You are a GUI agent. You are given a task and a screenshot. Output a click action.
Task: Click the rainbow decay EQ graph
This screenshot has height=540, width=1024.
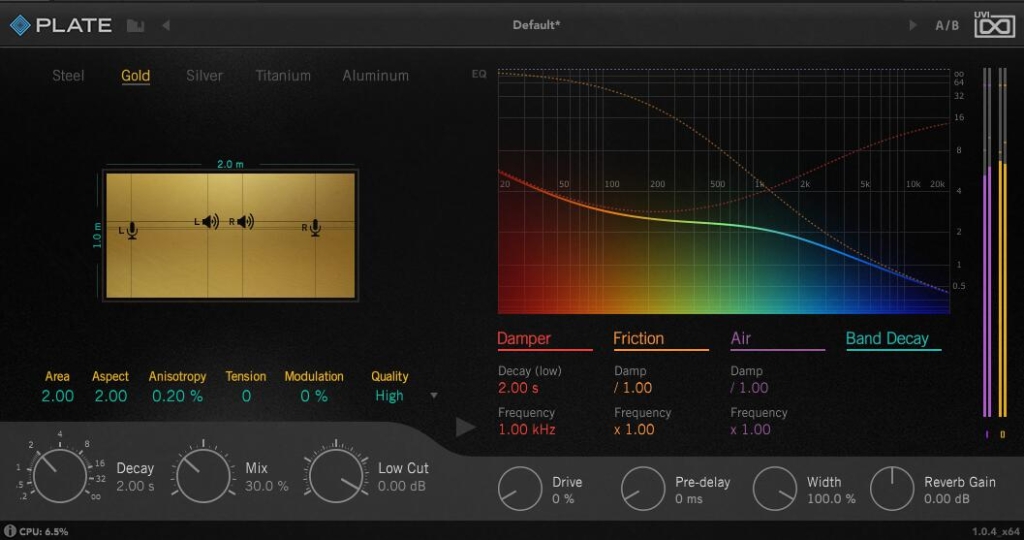(724, 191)
